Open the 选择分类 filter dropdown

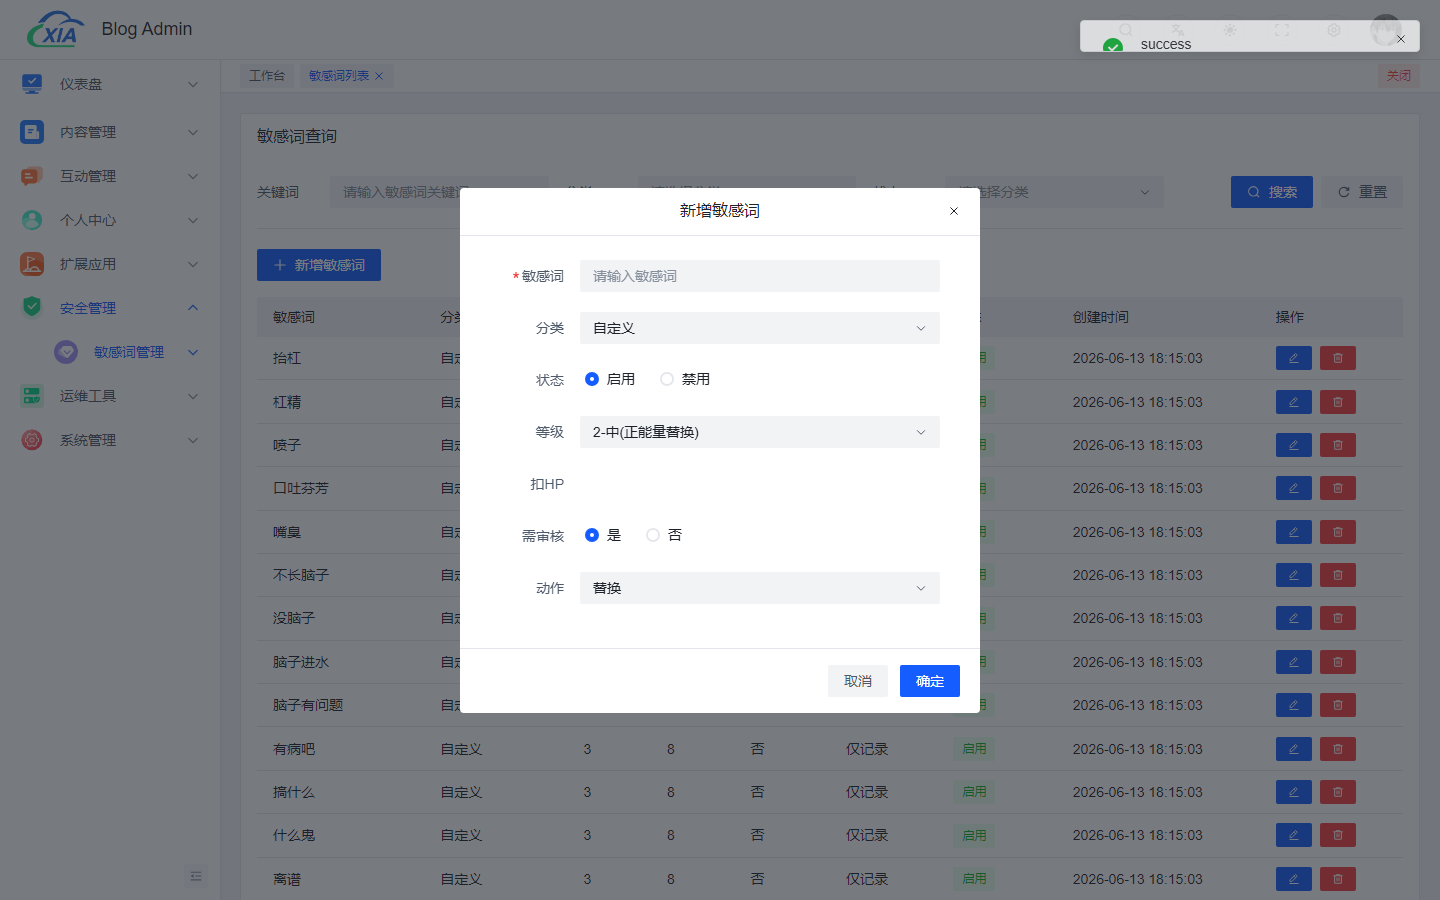coord(1055,192)
